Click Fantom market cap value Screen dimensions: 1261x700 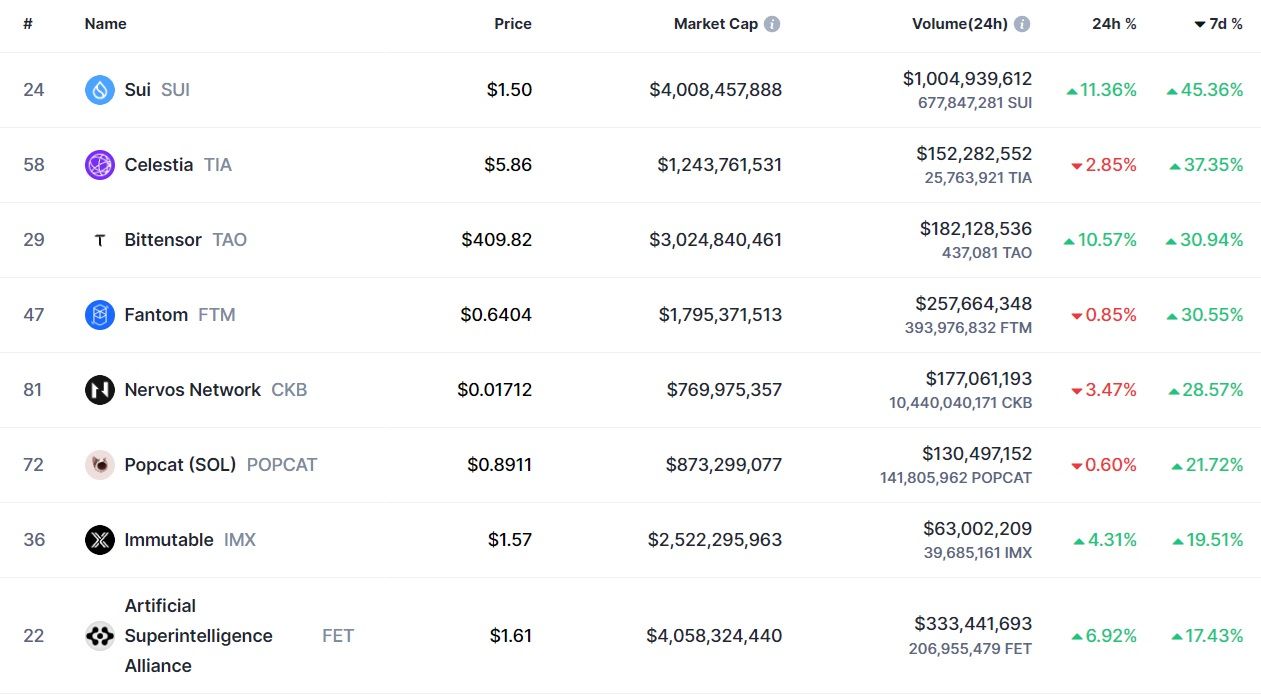click(720, 315)
